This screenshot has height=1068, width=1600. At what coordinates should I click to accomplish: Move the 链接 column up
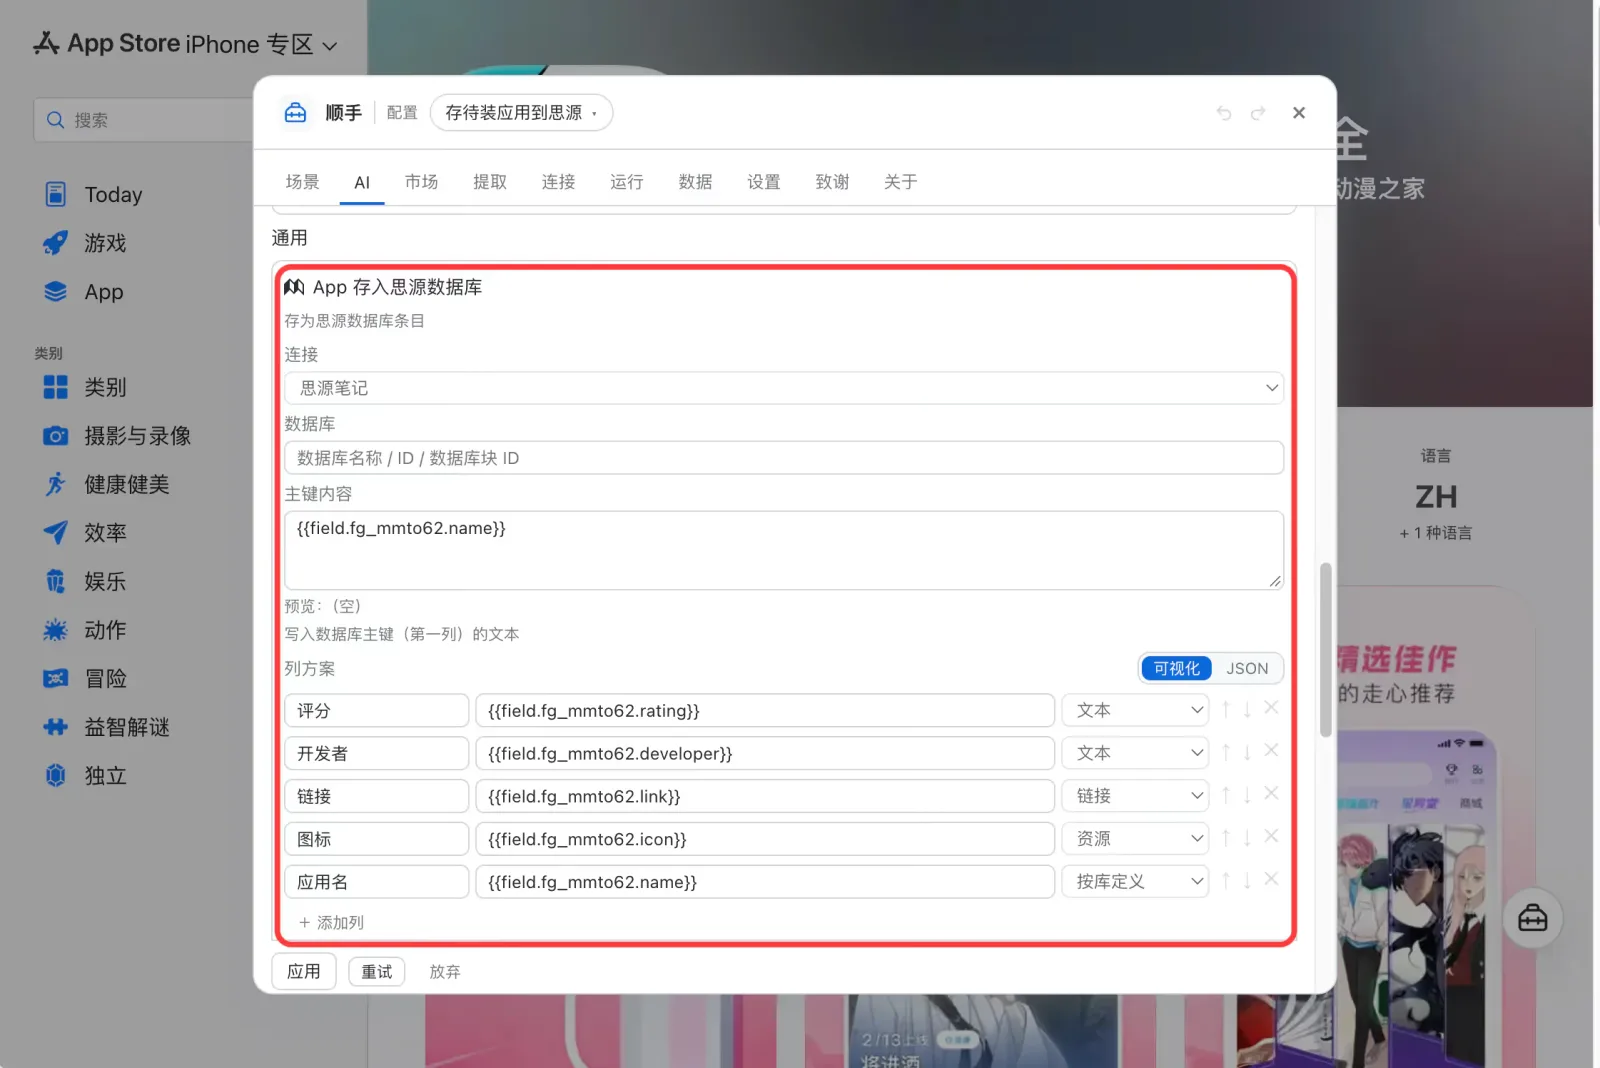click(1226, 795)
